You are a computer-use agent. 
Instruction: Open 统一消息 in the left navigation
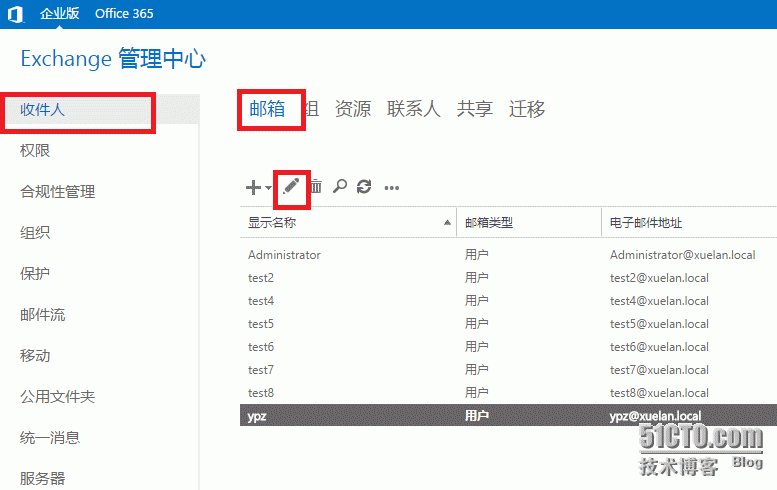[x=50, y=437]
